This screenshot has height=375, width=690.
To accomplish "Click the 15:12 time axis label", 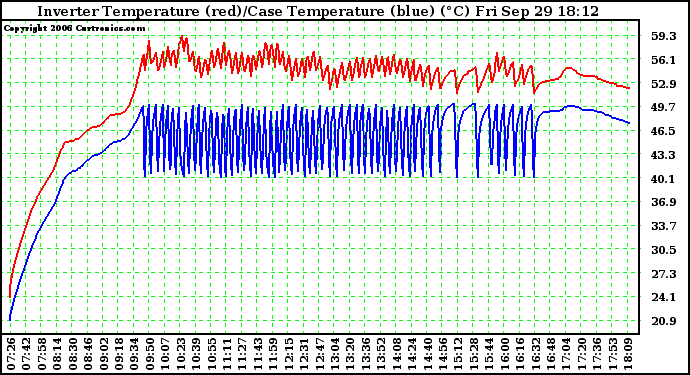I will [459, 354].
